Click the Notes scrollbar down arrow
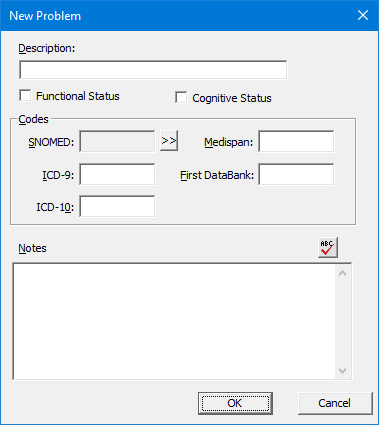The height and width of the screenshot is (425, 379). pos(342,371)
